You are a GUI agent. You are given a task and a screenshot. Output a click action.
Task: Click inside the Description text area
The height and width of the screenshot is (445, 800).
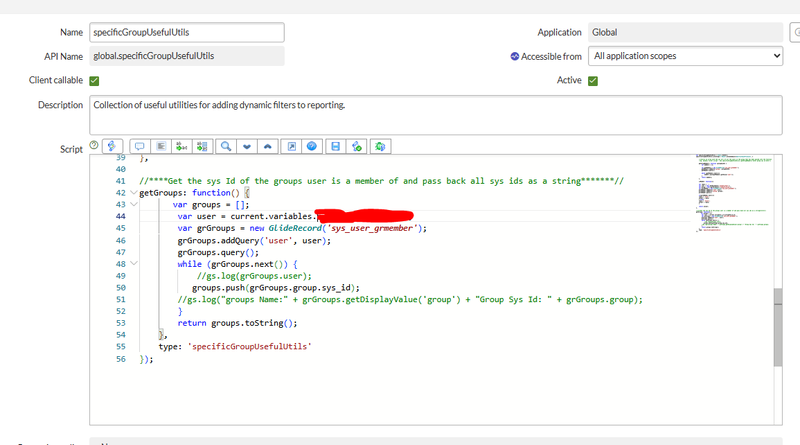436,115
